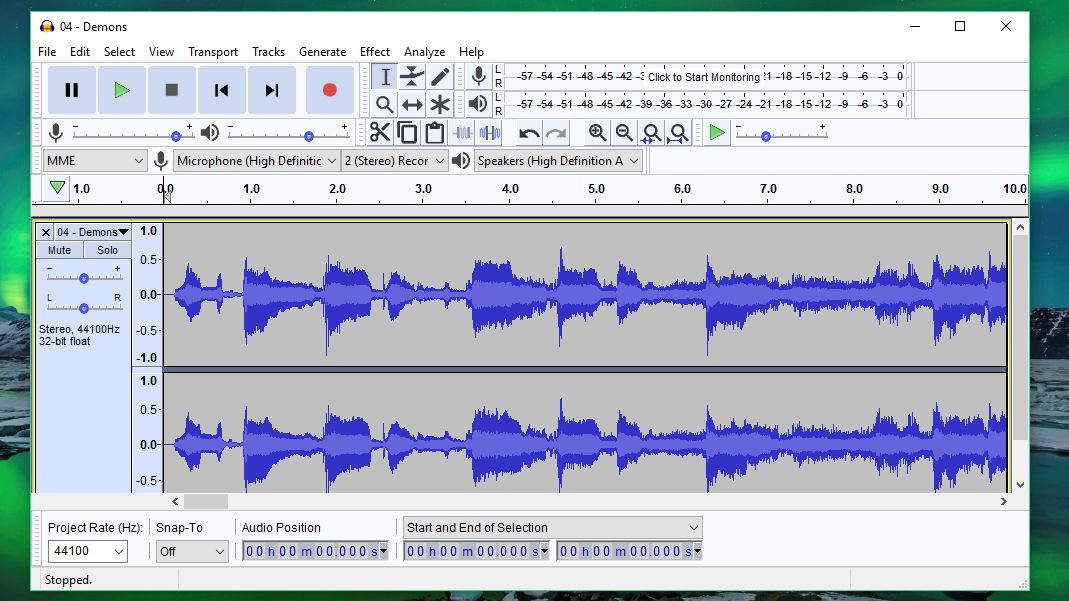Open the Snap-To dropdown
Image resolution: width=1069 pixels, height=601 pixels.
pos(192,551)
